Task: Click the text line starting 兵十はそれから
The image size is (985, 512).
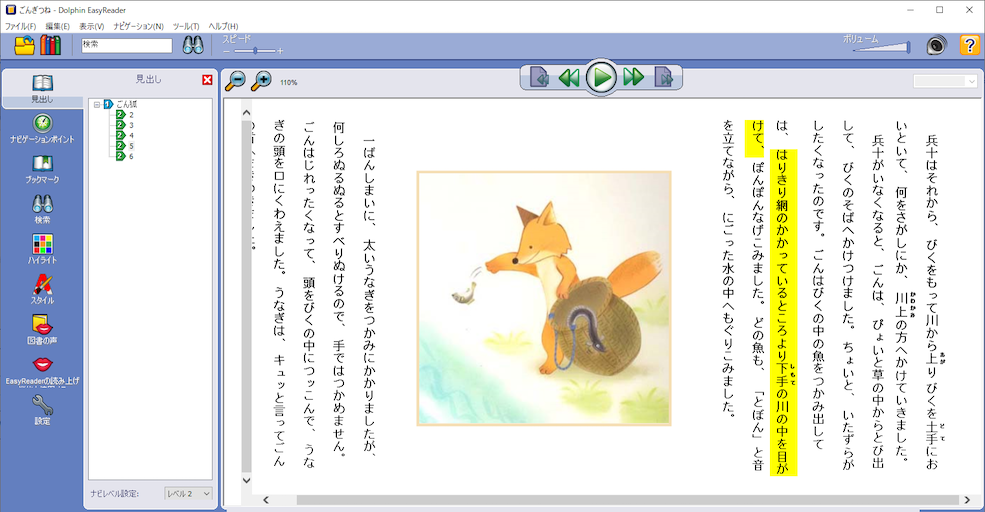Action: click(932, 302)
